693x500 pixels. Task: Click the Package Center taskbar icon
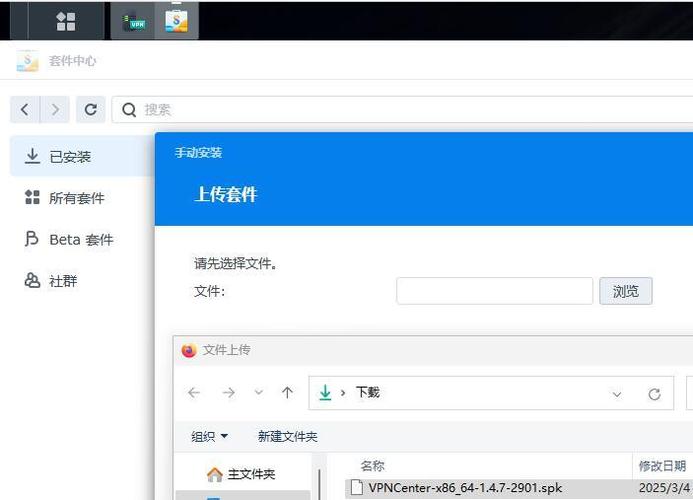click(x=177, y=21)
